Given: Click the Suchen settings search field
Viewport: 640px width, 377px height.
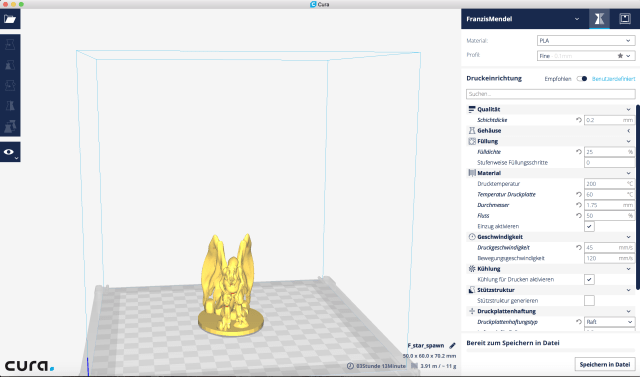Looking at the screenshot, I should [x=551, y=94].
